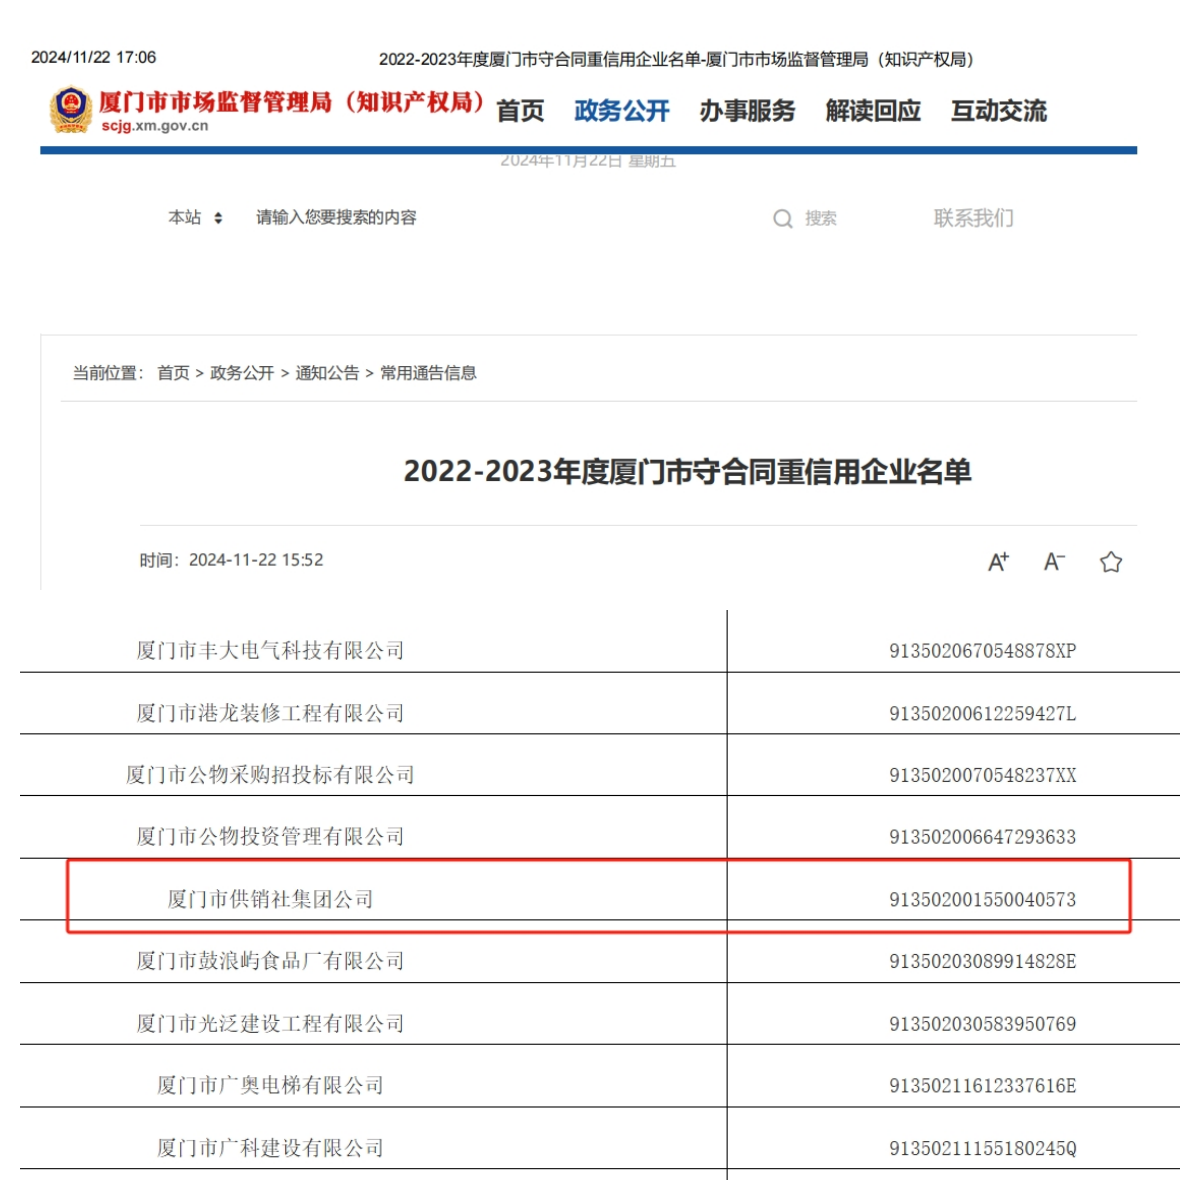Screen dimensions: 1200x1200
Task: Select the row 厦门市广奥电梯有限公司
Action: click(x=271, y=1086)
